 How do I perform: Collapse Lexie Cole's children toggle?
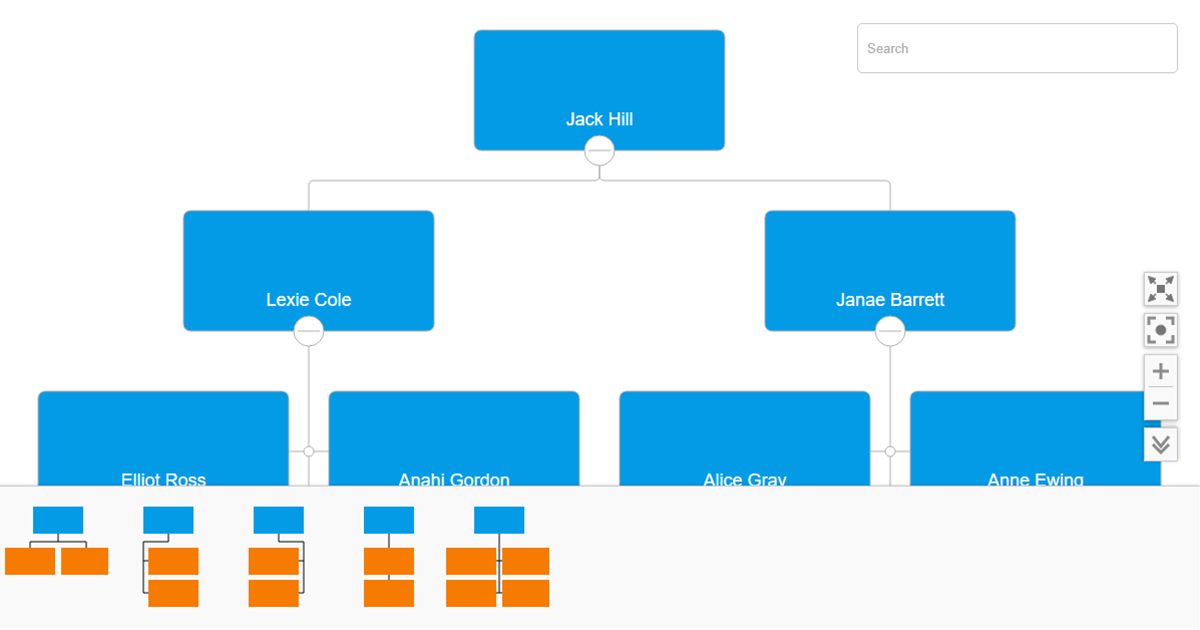click(x=309, y=330)
